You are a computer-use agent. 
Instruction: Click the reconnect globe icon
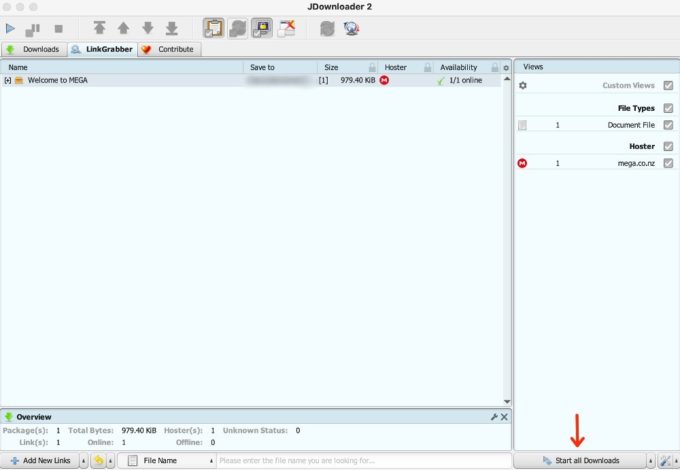[x=351, y=29]
